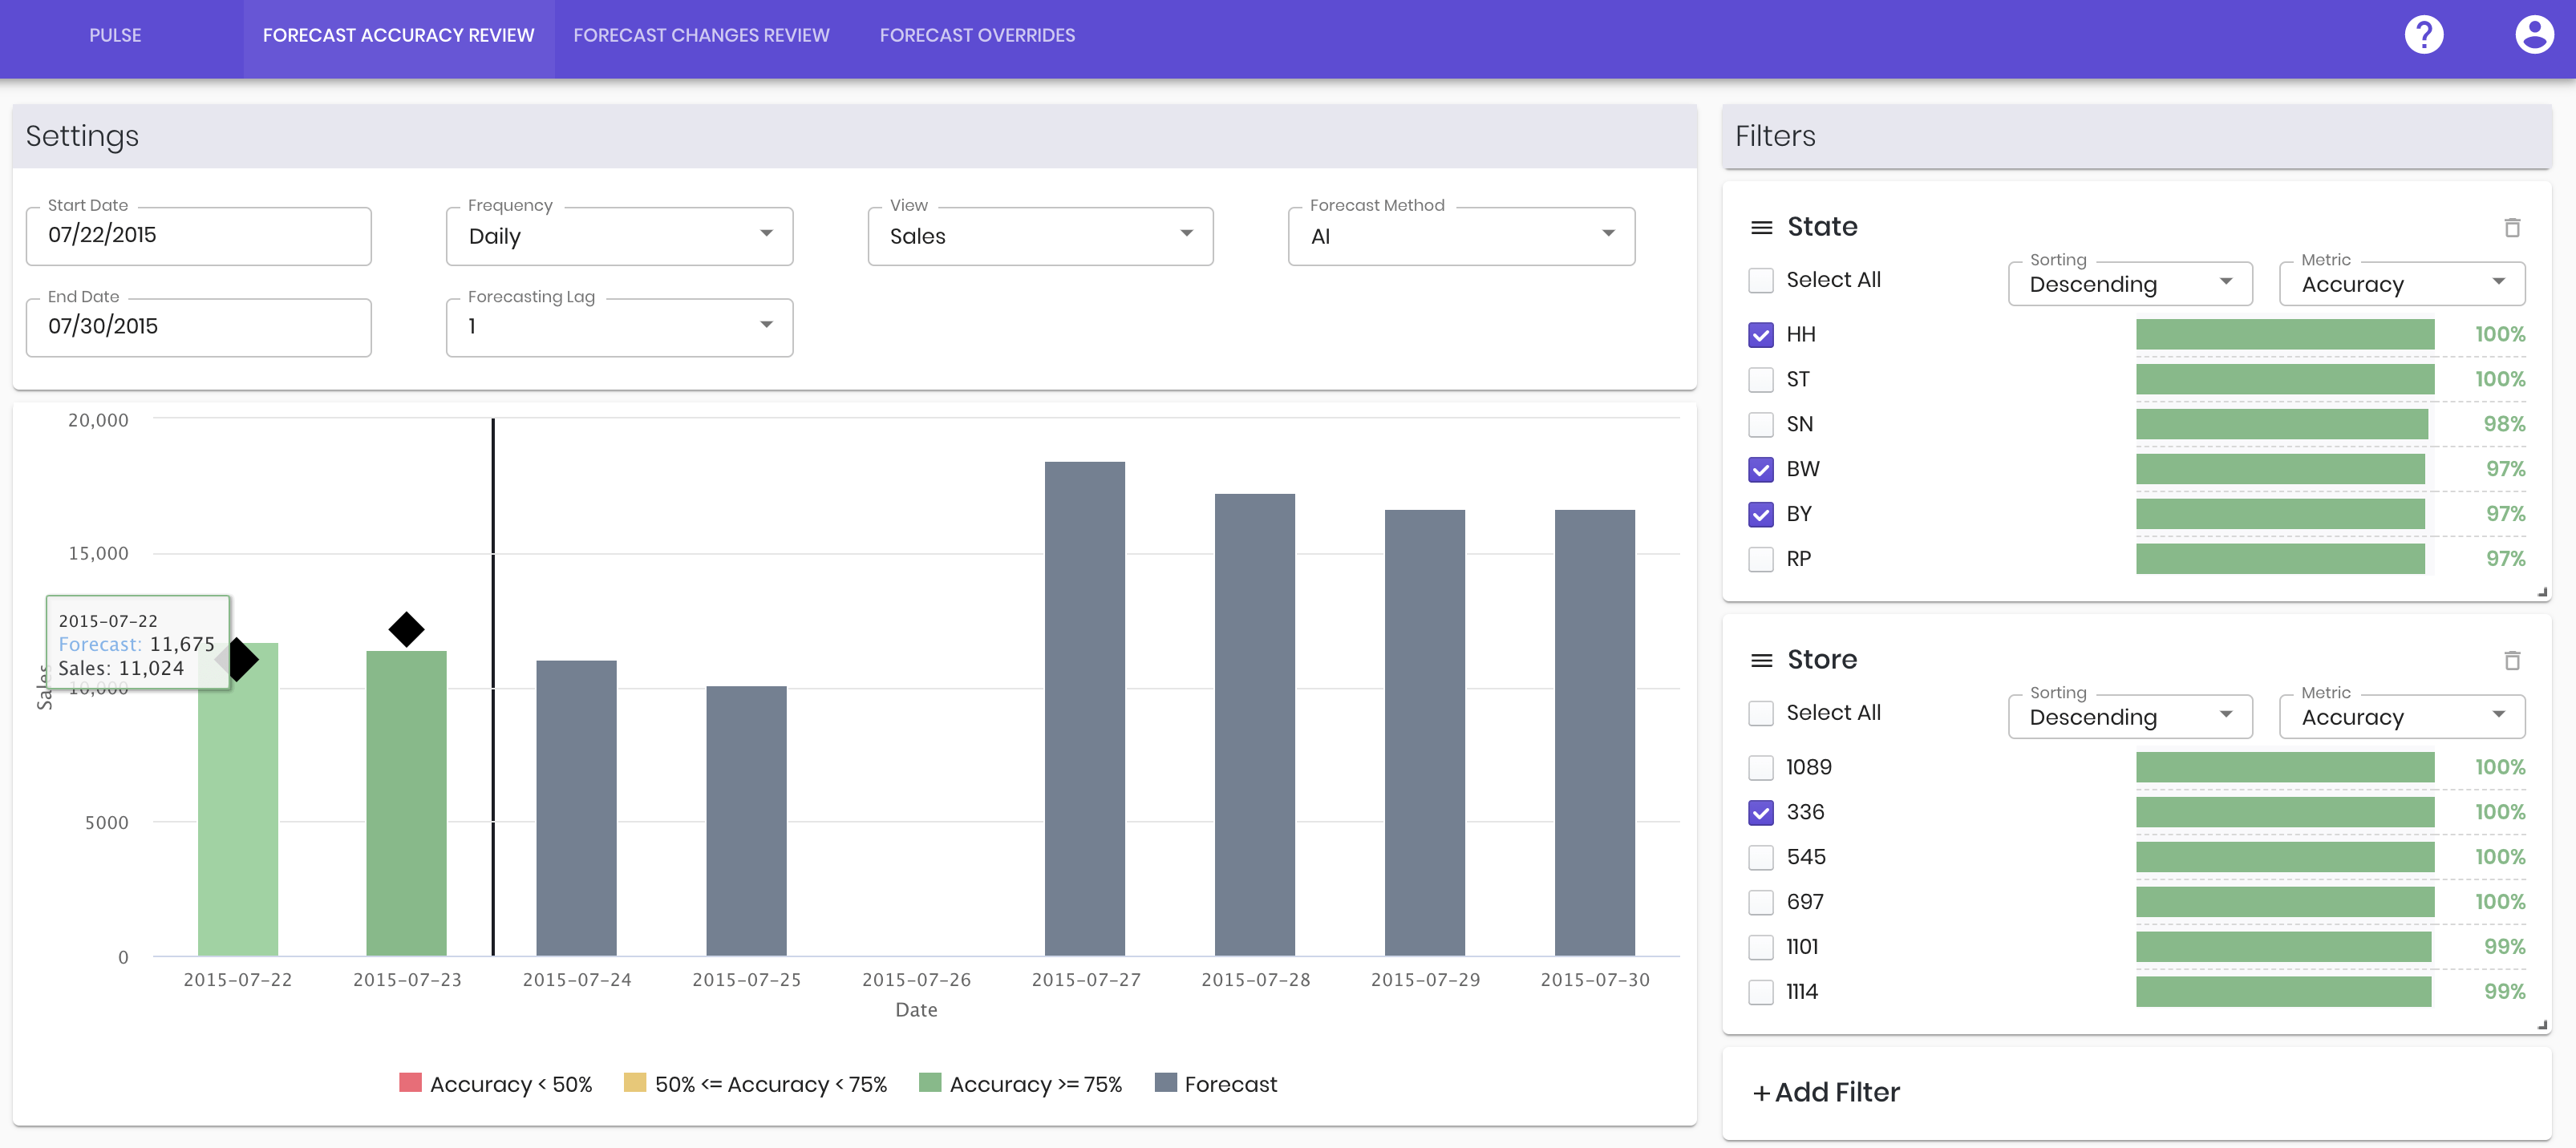Click the State panel resize corner handle
2576x1148 pixels.
(2542, 592)
